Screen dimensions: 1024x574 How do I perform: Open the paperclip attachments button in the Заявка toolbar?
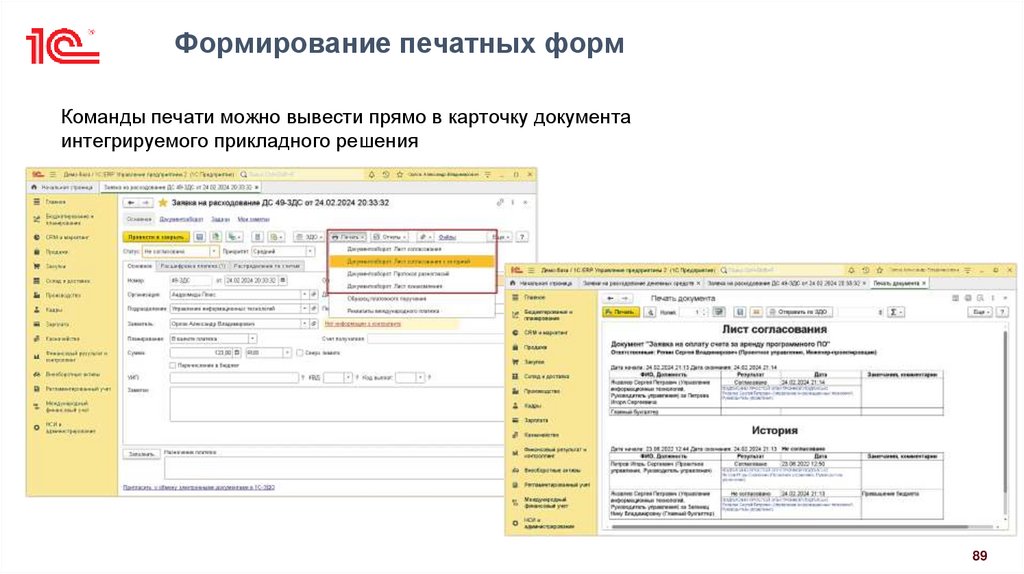[425, 237]
